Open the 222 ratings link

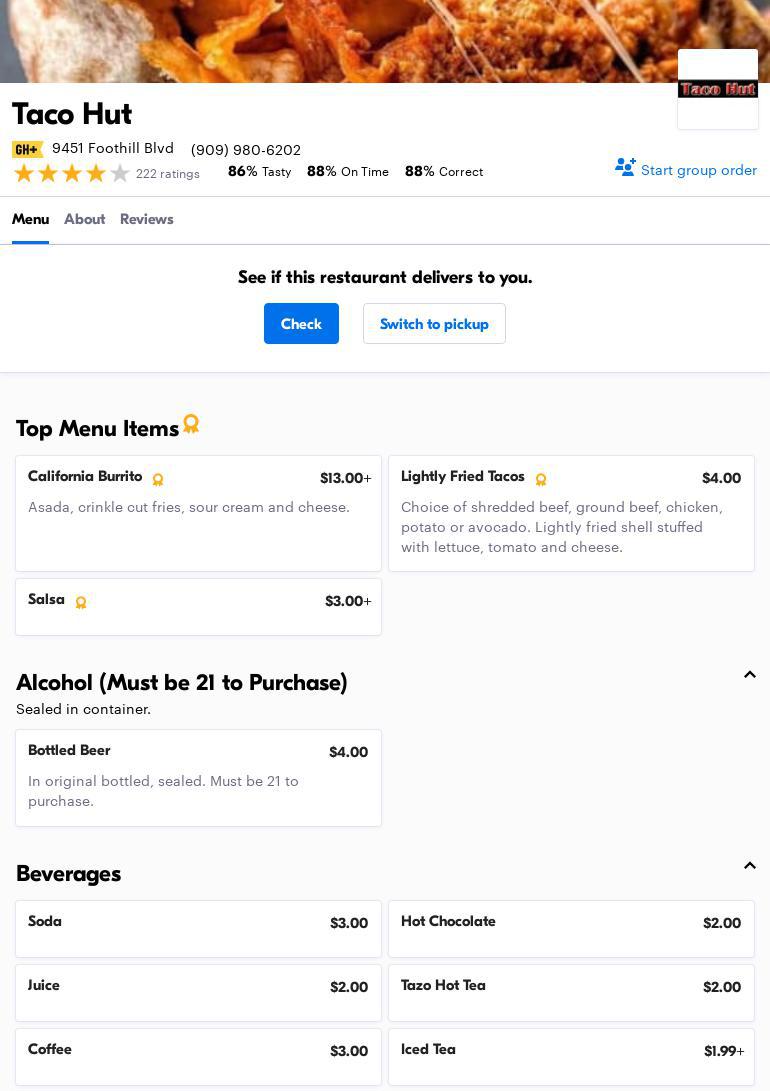(167, 174)
